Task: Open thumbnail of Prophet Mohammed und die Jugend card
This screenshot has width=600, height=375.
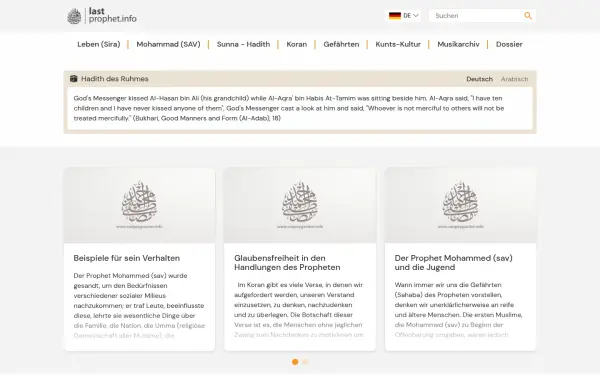Action: [x=460, y=205]
